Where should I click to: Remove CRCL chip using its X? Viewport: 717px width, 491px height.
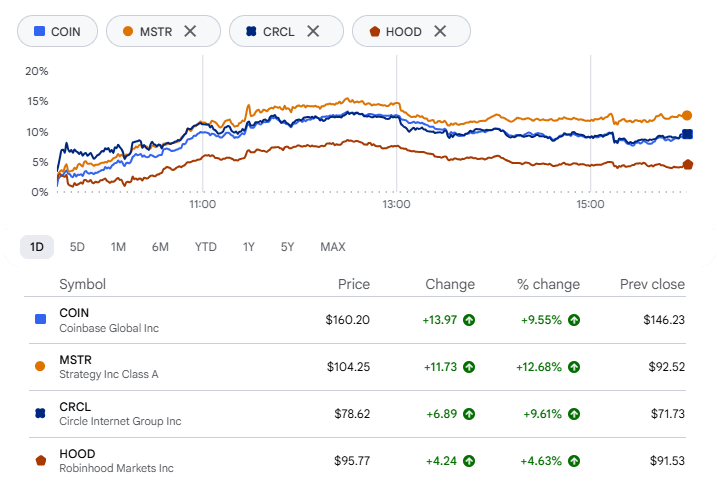pos(313,31)
